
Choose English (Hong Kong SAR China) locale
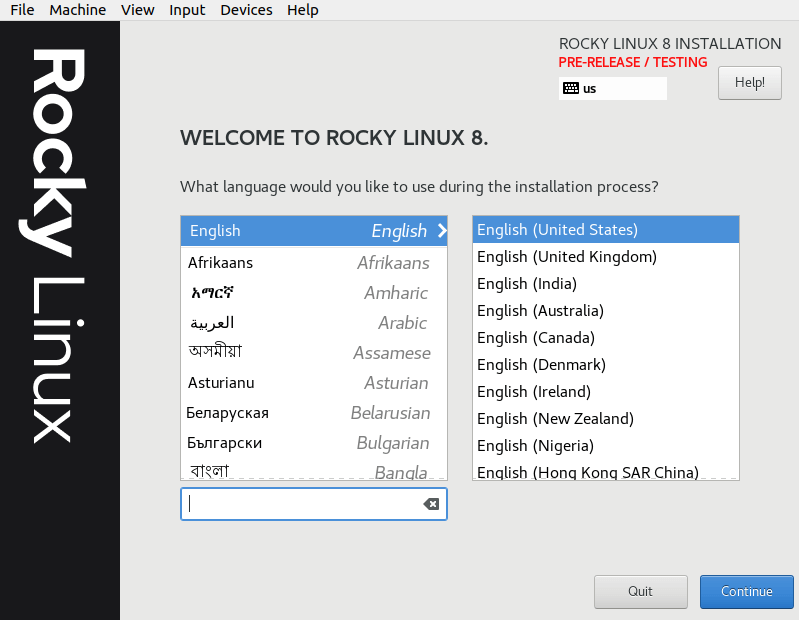click(x=606, y=471)
